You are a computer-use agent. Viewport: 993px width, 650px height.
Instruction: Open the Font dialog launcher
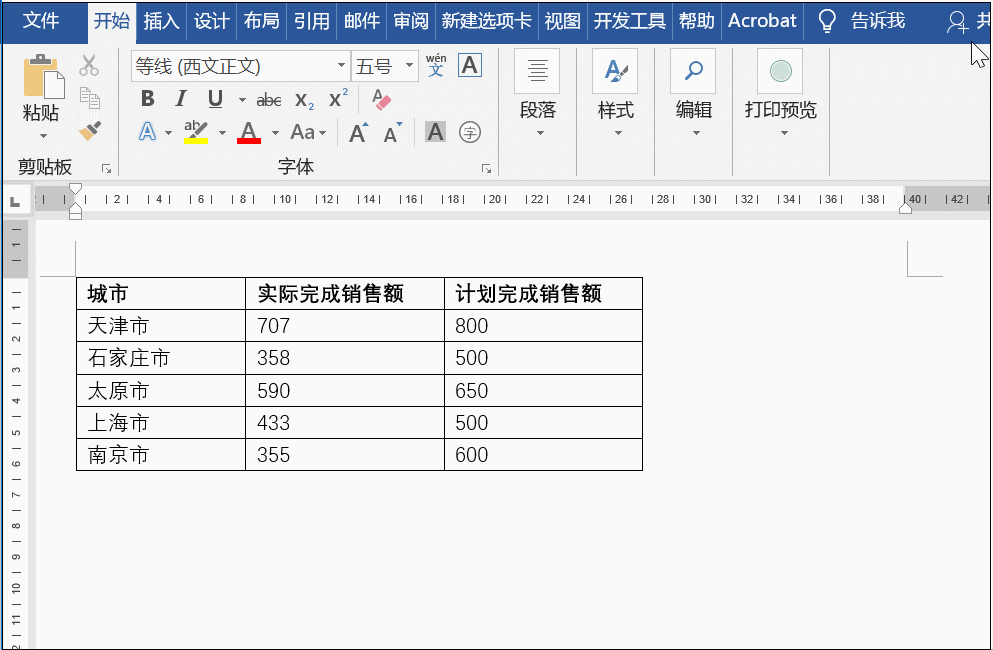pos(486,169)
